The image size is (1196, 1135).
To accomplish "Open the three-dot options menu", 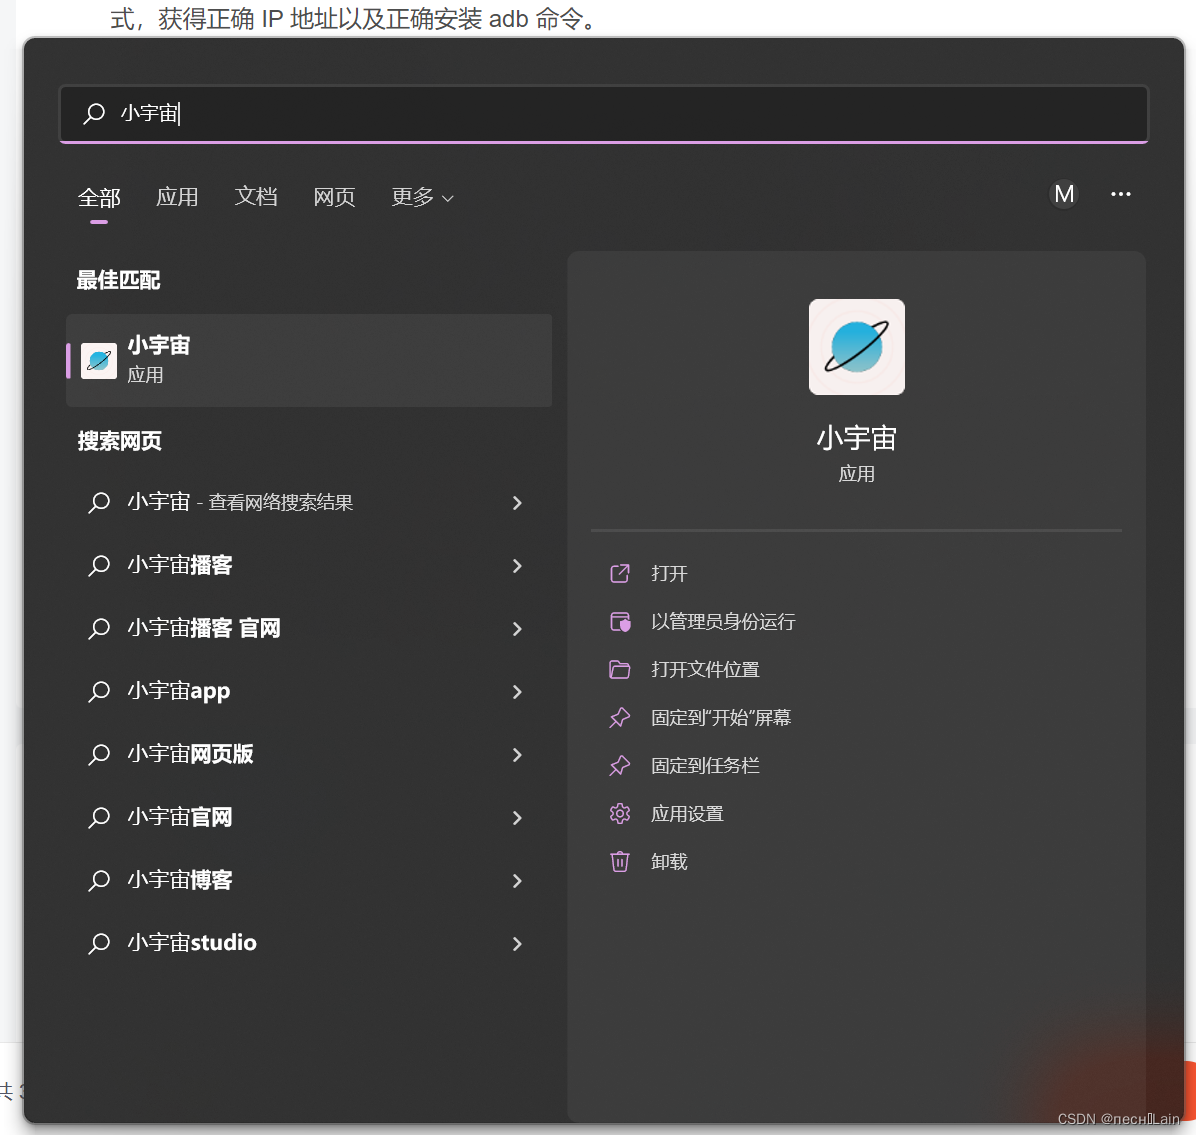I will point(1120,195).
